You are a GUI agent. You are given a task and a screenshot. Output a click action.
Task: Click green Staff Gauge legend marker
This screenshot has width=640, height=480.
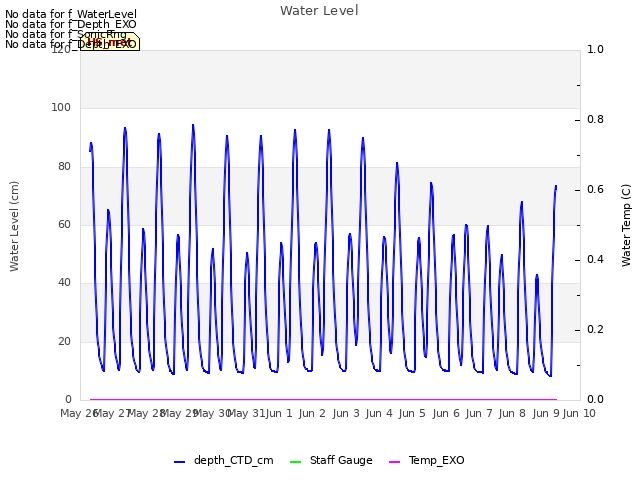295,462
